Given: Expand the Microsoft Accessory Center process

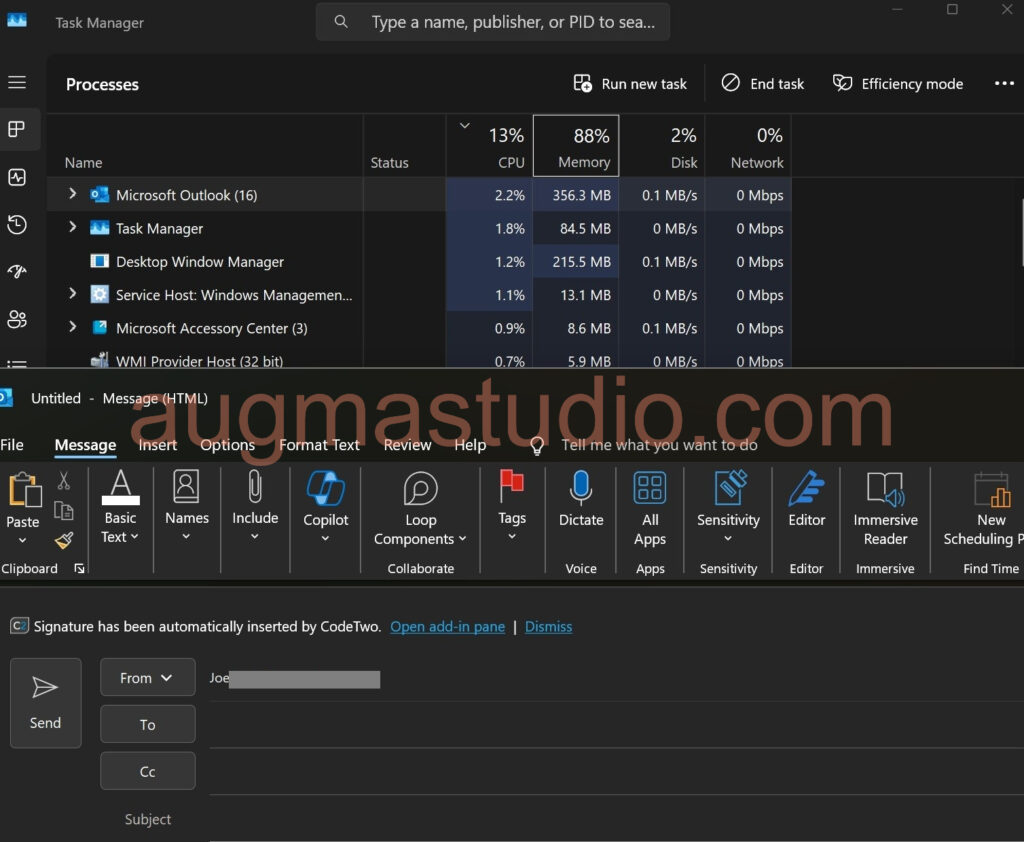Looking at the screenshot, I should click(72, 328).
